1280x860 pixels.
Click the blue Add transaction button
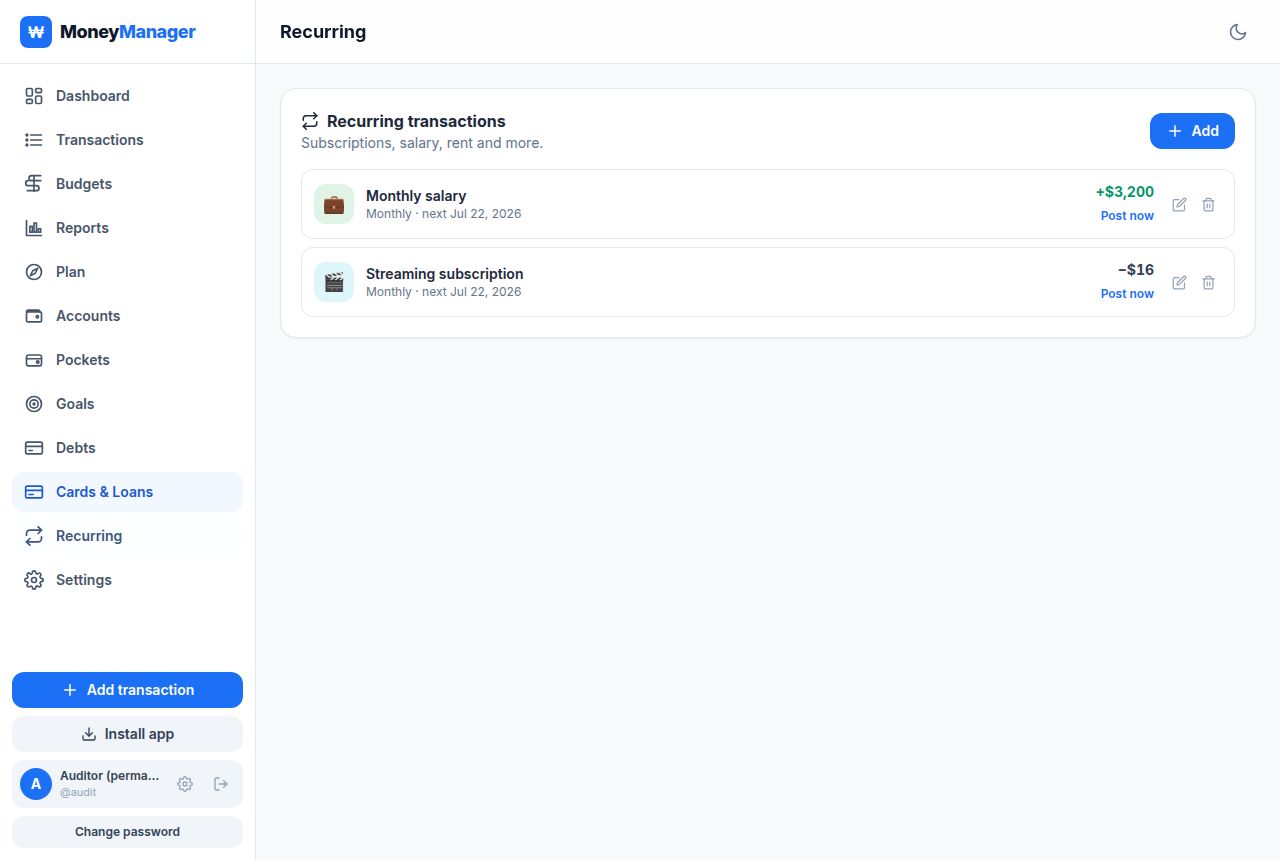point(127,690)
